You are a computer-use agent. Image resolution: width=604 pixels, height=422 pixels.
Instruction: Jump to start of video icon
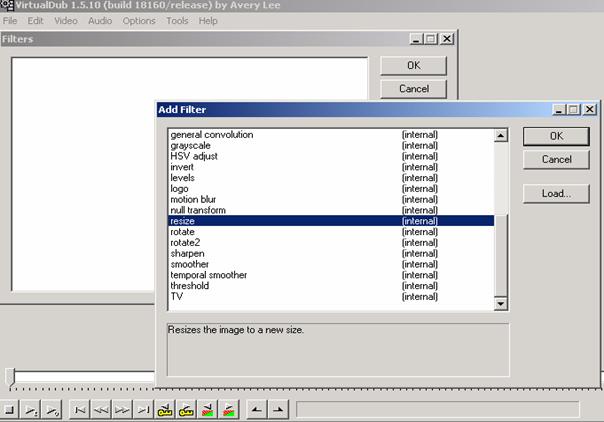(x=81, y=409)
